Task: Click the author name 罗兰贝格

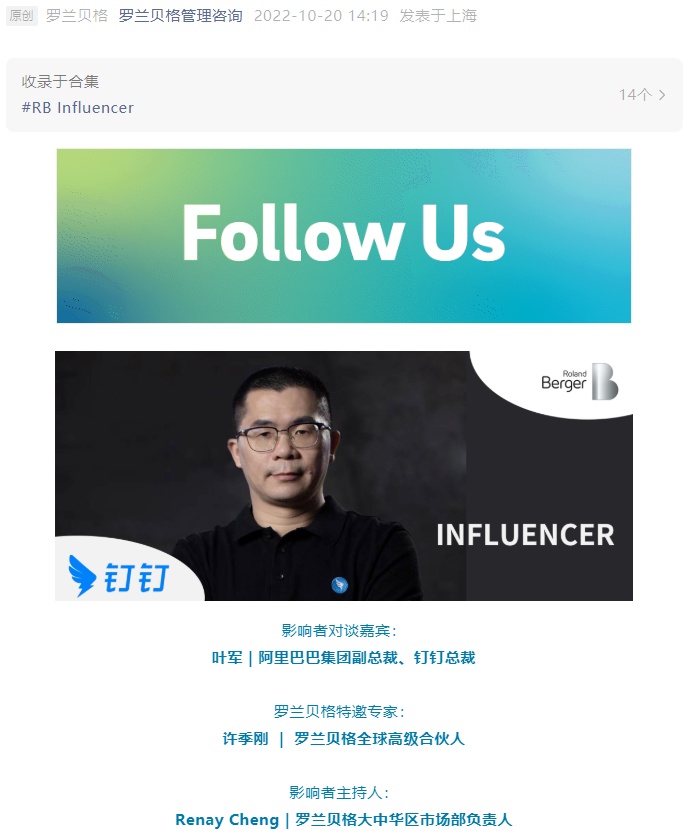Action: (x=77, y=15)
